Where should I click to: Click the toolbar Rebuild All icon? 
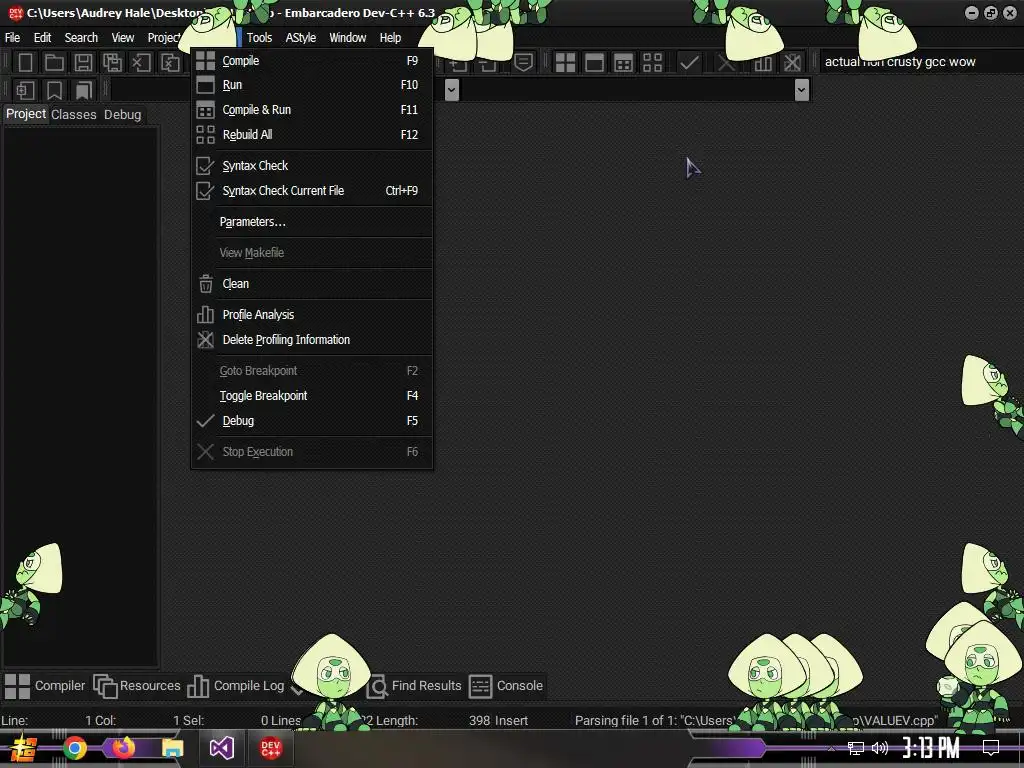tap(652, 63)
